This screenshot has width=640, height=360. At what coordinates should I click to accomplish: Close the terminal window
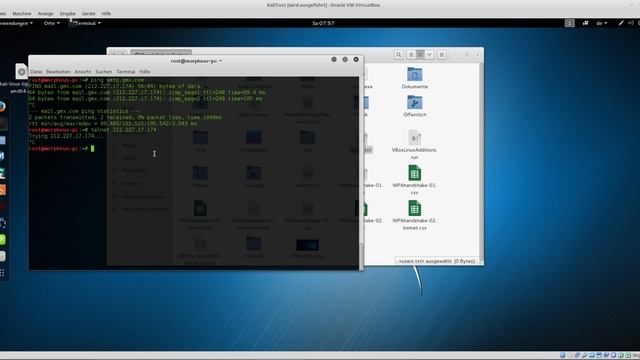pyautogui.click(x=356, y=60)
